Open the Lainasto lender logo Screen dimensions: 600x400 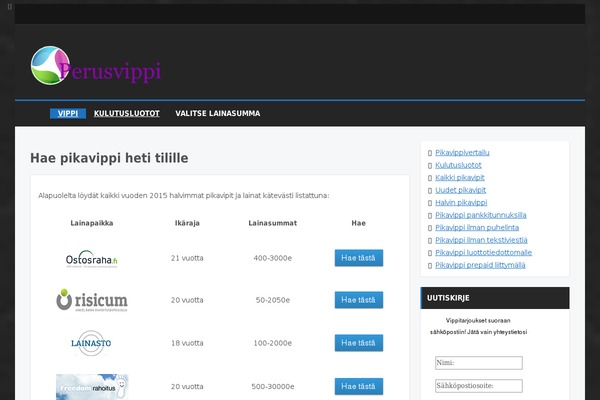tap(91, 343)
